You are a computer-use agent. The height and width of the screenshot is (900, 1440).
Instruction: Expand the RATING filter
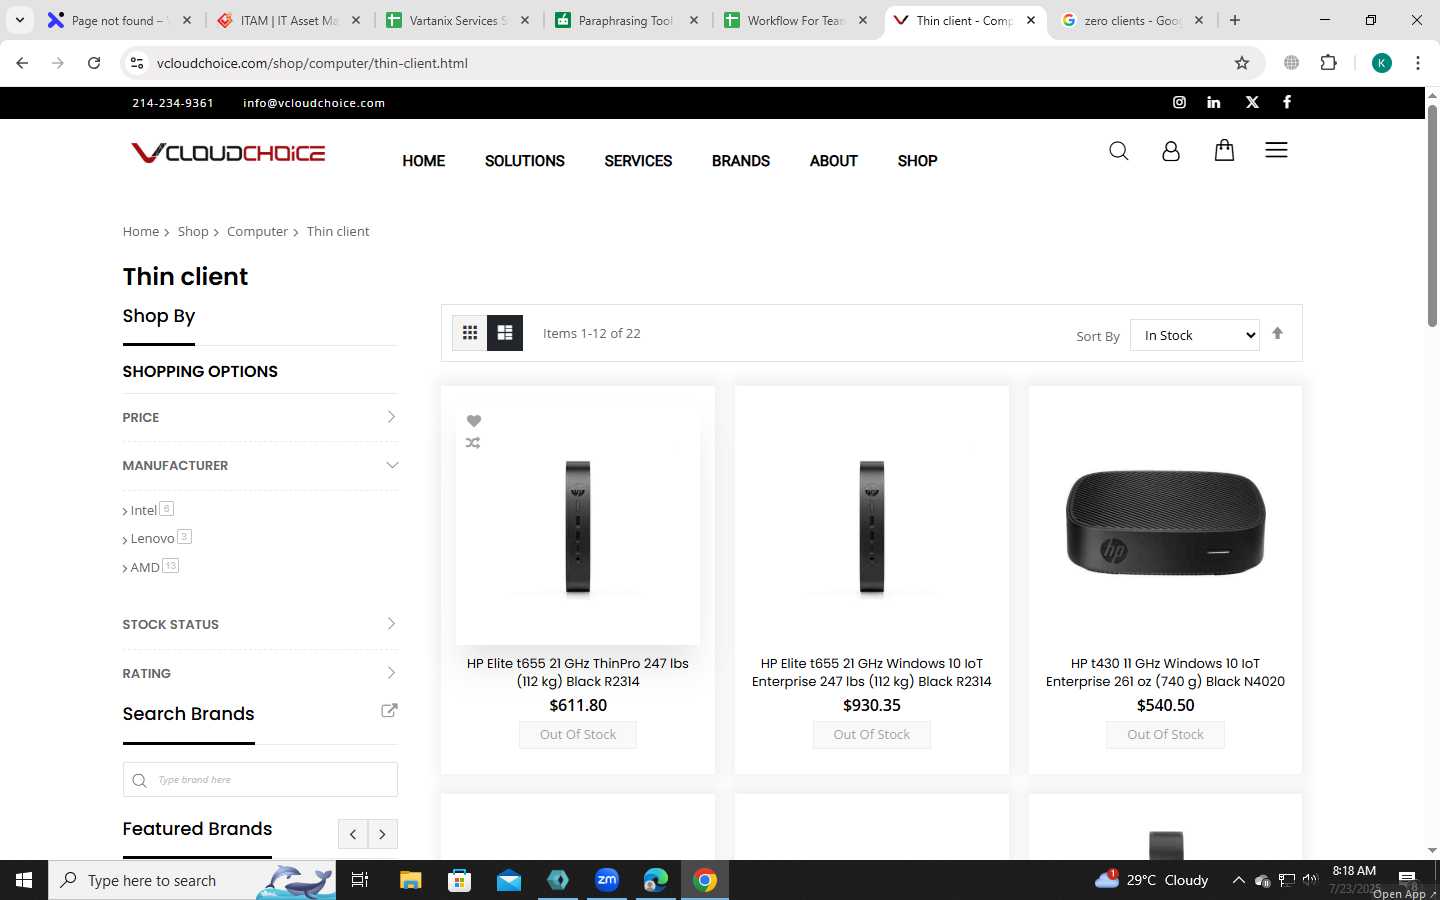tap(260, 673)
